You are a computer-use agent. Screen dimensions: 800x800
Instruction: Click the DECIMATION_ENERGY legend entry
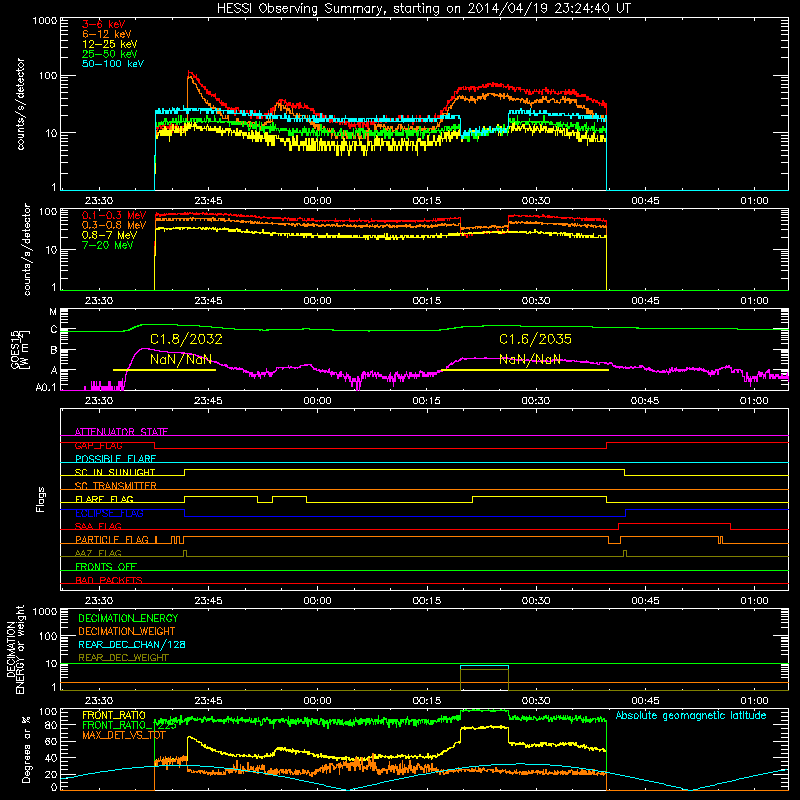[x=128, y=618]
